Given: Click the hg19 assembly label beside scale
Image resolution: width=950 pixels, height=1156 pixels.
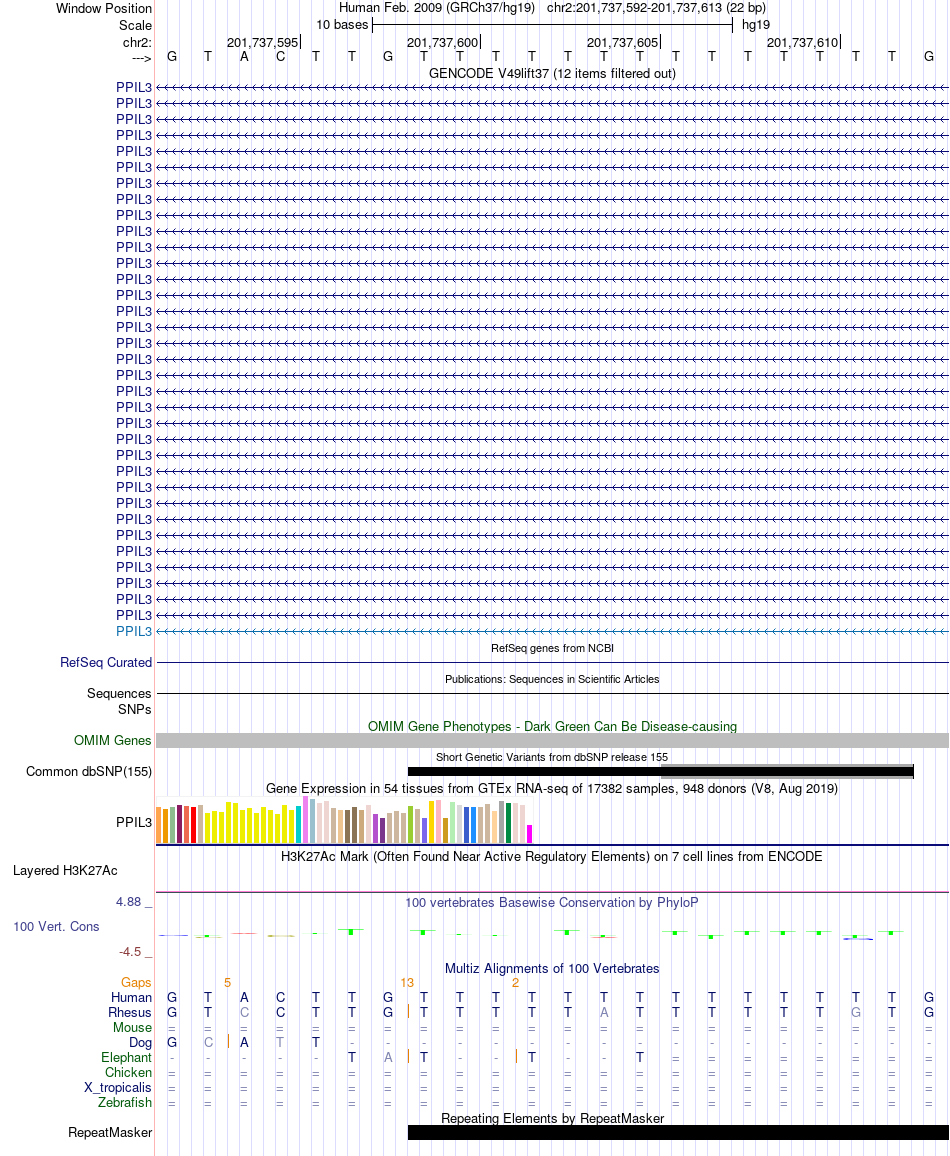Looking at the screenshot, I should (755, 24).
